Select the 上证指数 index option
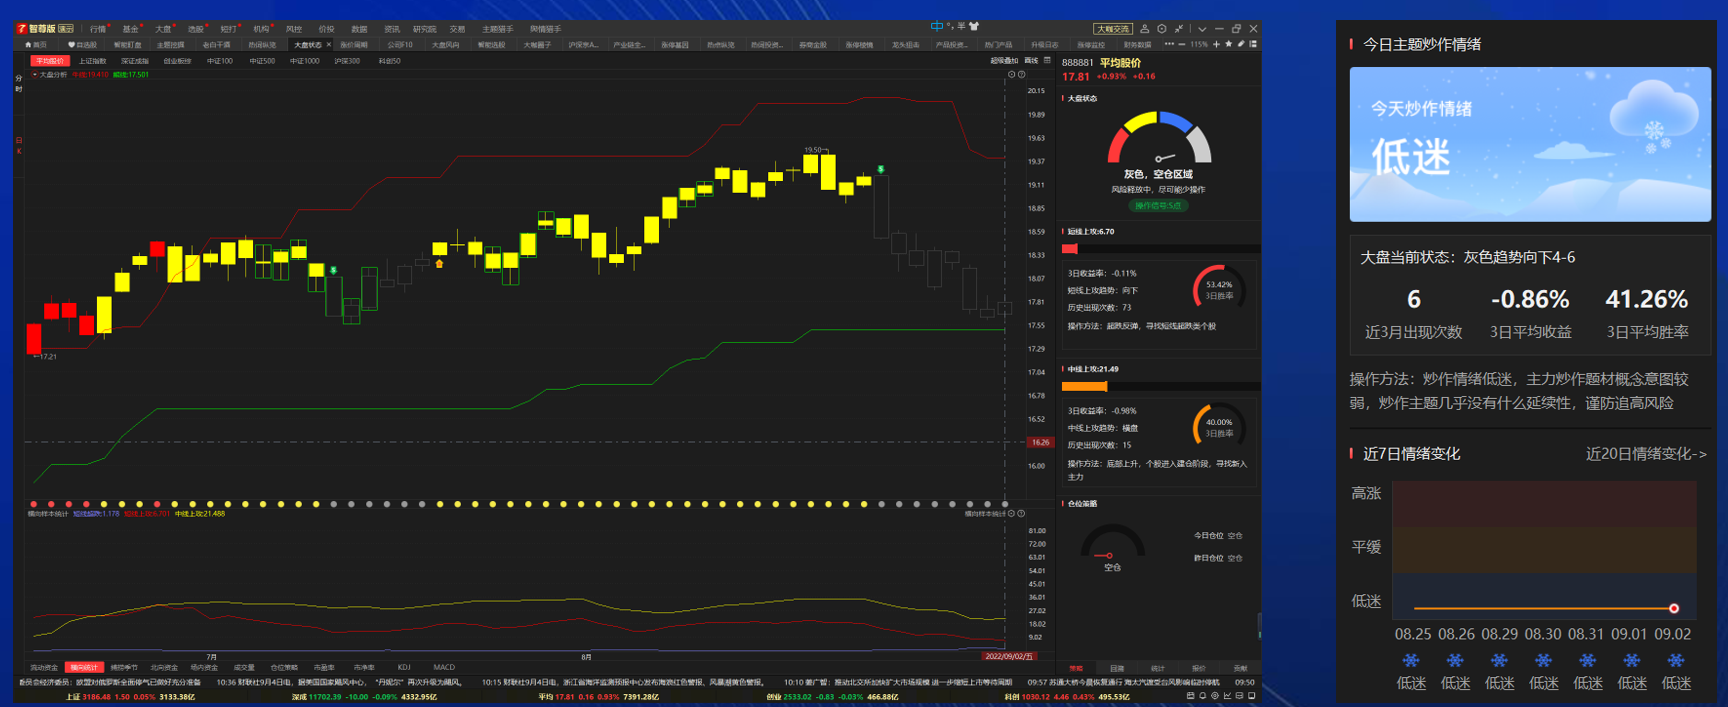This screenshot has width=1728, height=707. 93,61
